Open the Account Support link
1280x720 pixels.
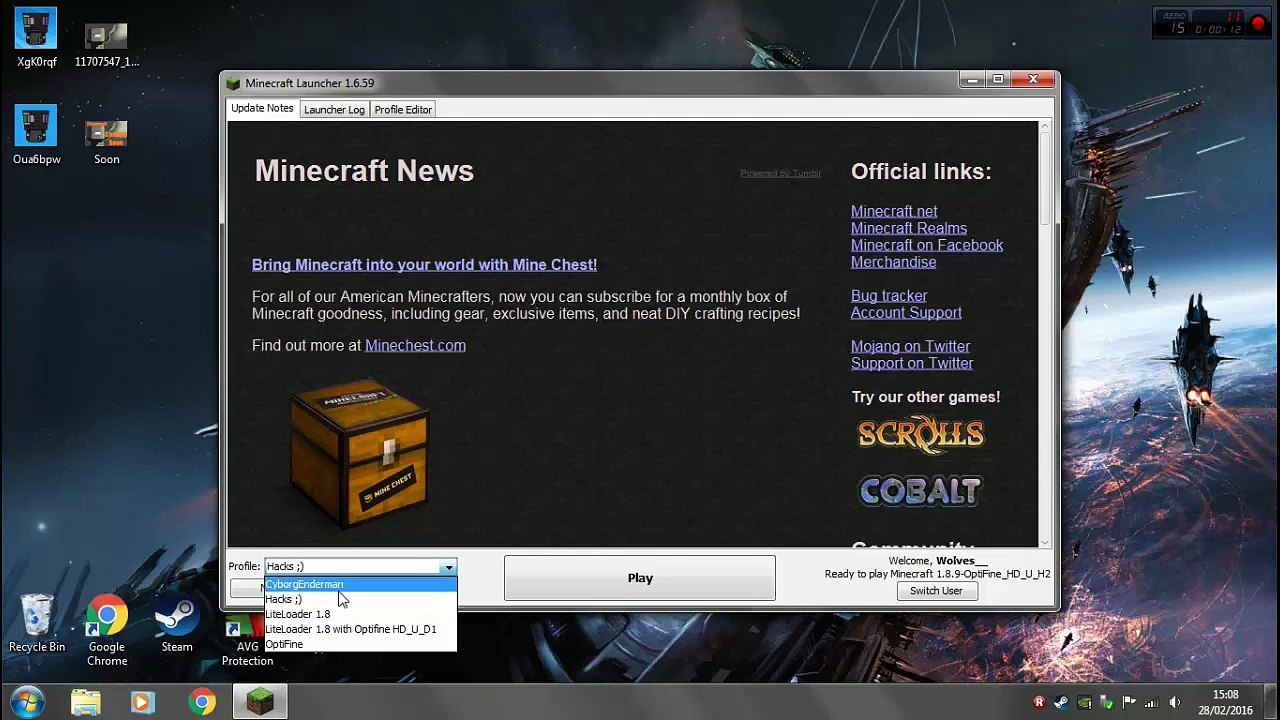[x=906, y=313]
